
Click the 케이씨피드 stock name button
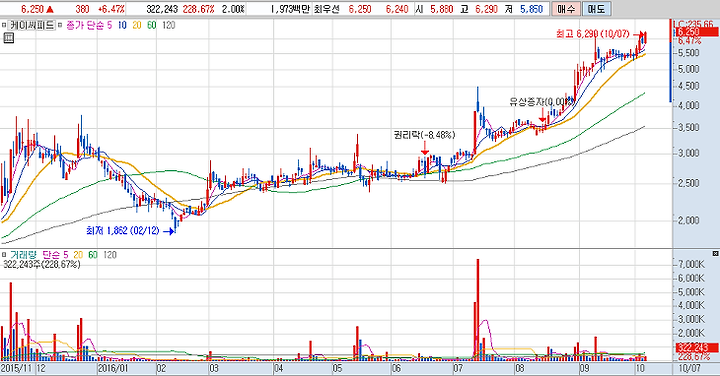click(32, 25)
